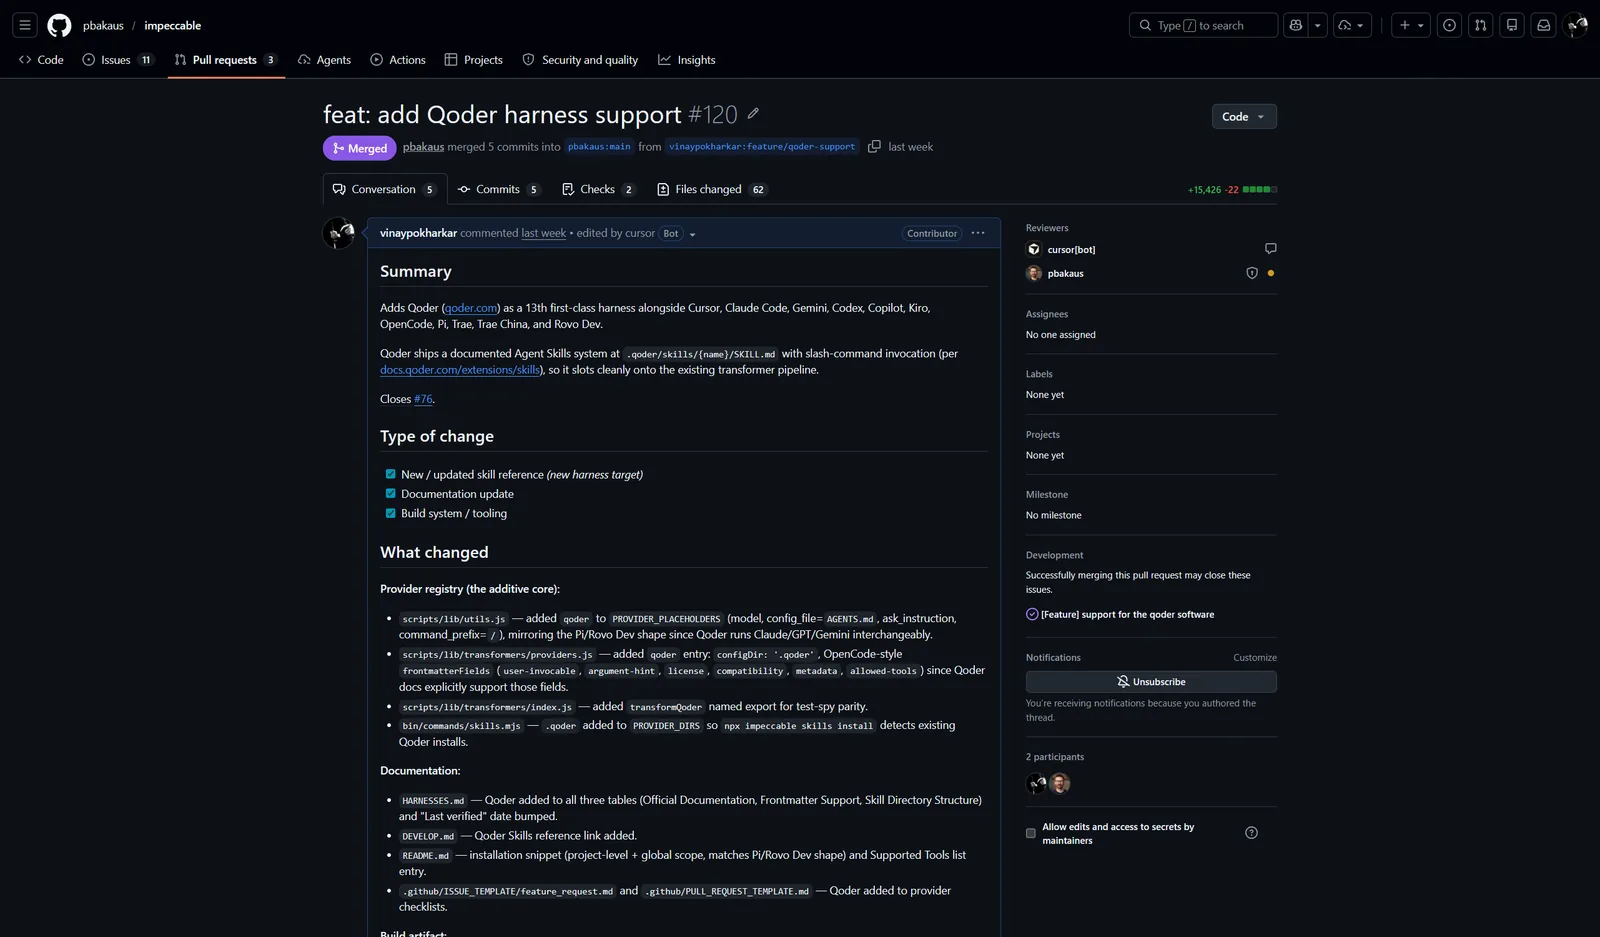Open vinaypokharkar:feature/qoder-support branch link
Screen dimensions: 1600x937
[x=762, y=147]
